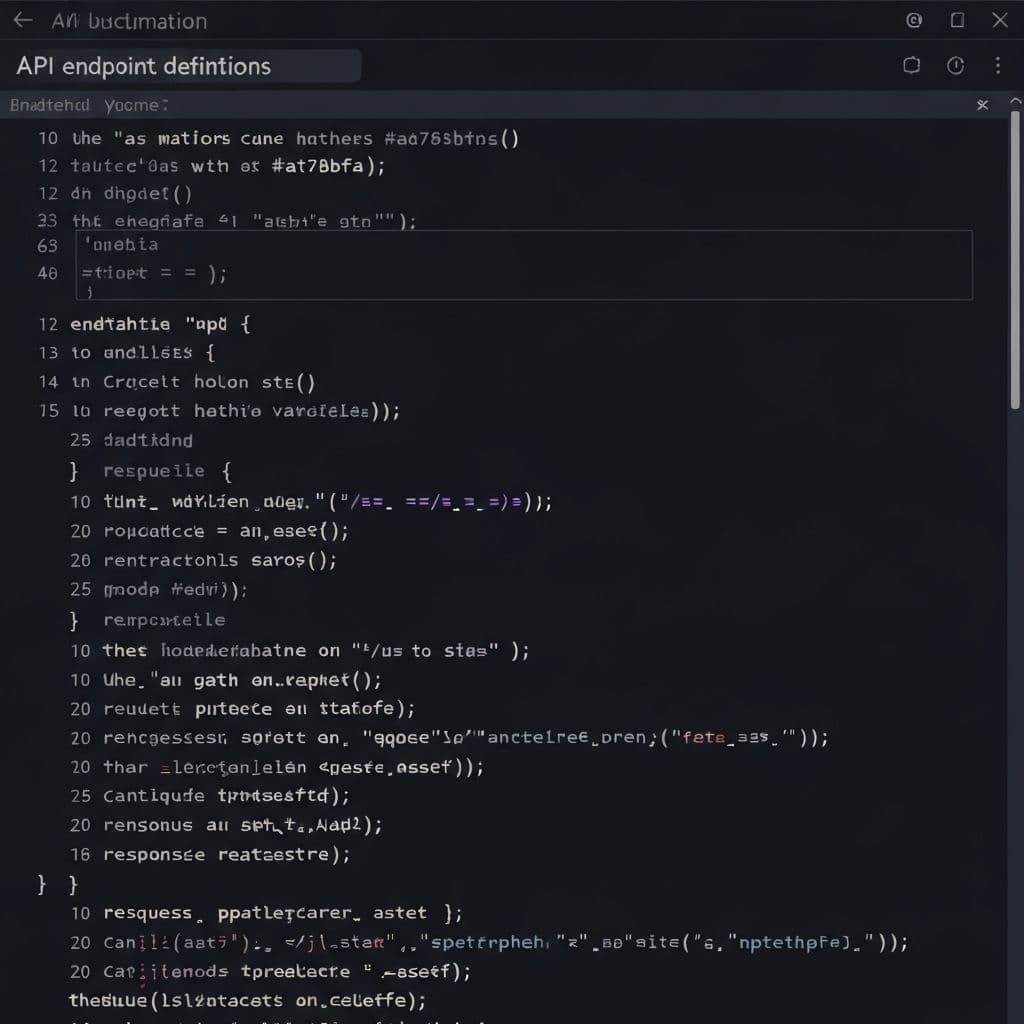Open the three-dot more options icon
This screenshot has width=1024, height=1024.
997,65
